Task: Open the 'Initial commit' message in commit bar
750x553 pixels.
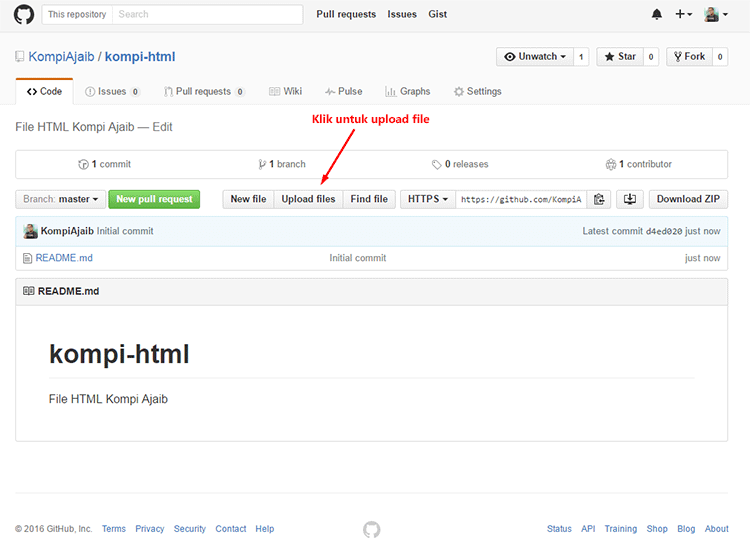Action: (x=125, y=231)
